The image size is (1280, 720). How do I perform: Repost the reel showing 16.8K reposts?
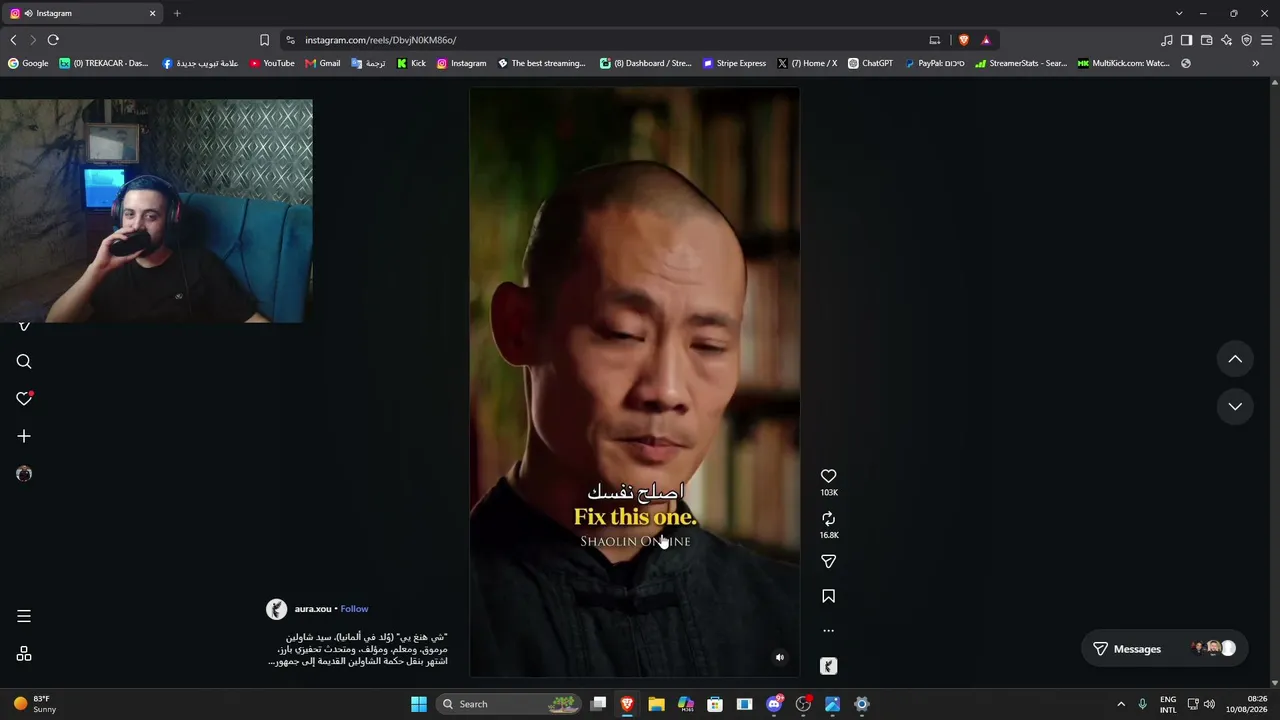(828, 519)
